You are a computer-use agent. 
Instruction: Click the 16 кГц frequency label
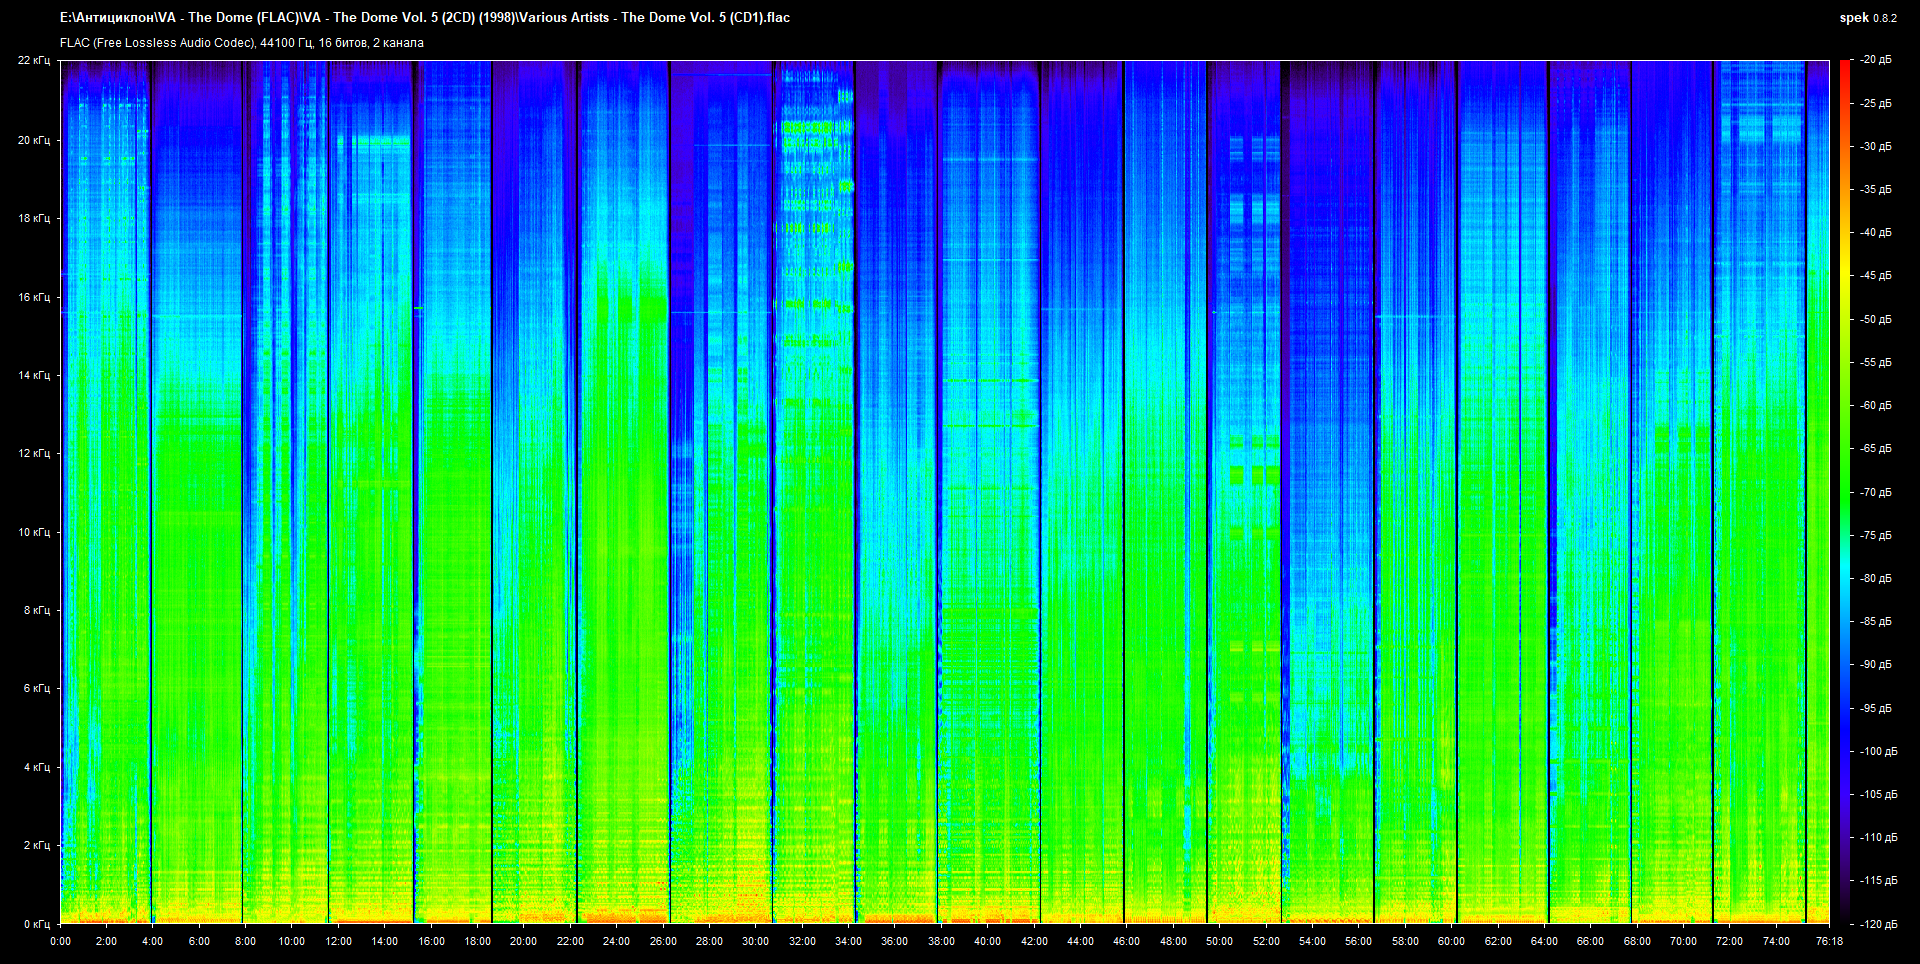(x=34, y=297)
